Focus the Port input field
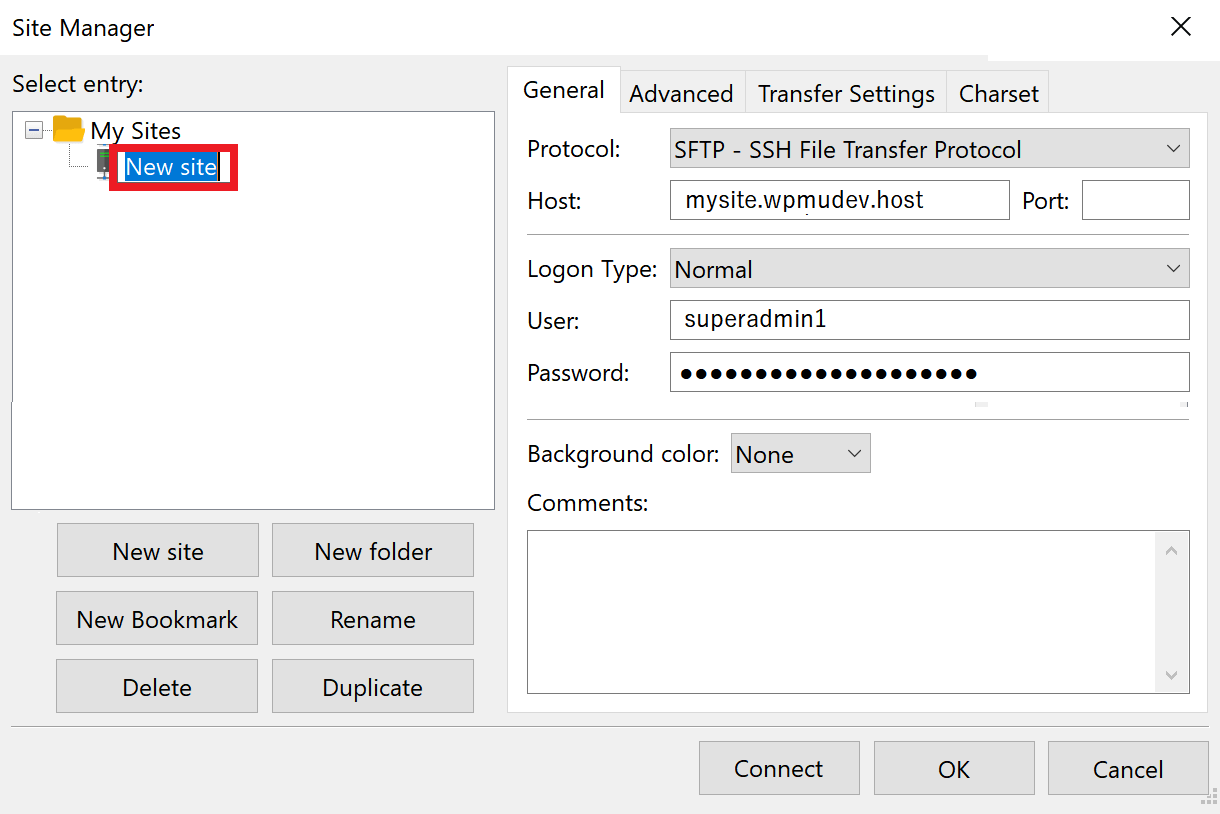Image resolution: width=1220 pixels, height=814 pixels. (x=1135, y=200)
